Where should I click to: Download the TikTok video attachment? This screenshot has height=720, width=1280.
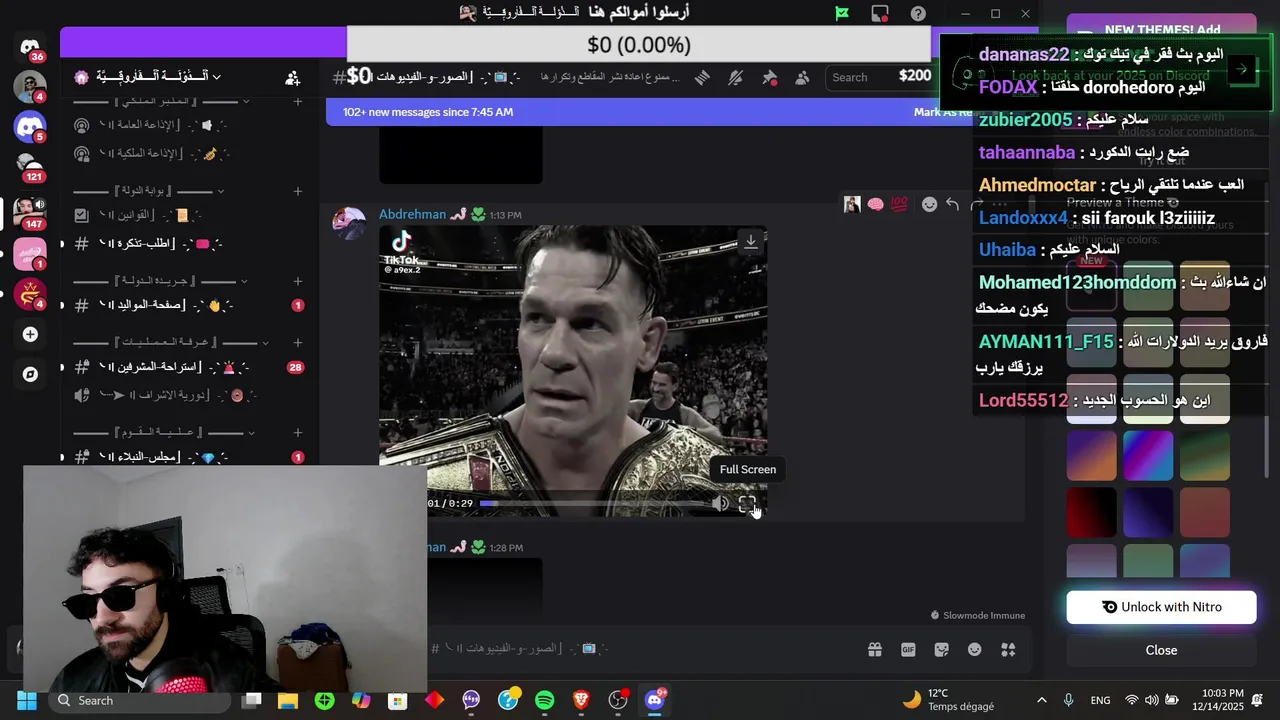click(750, 241)
